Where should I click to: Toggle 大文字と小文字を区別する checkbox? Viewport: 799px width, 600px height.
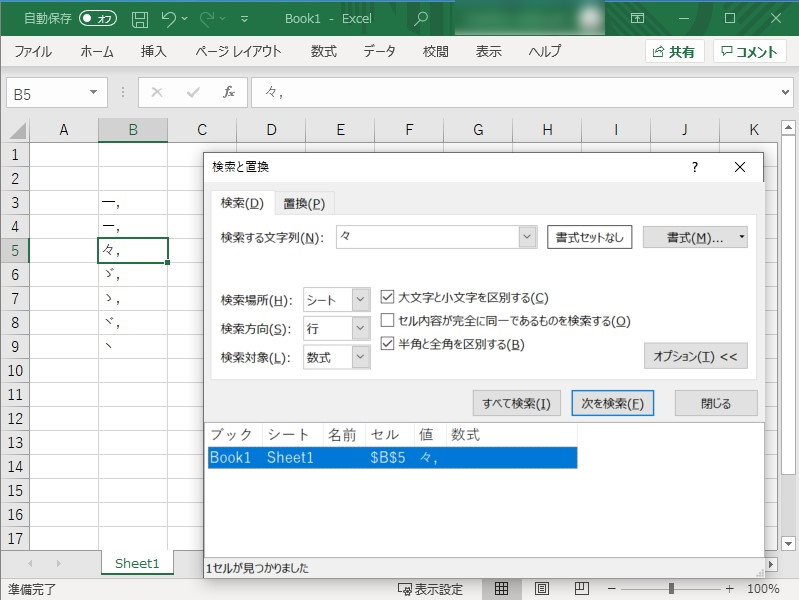click(387, 297)
